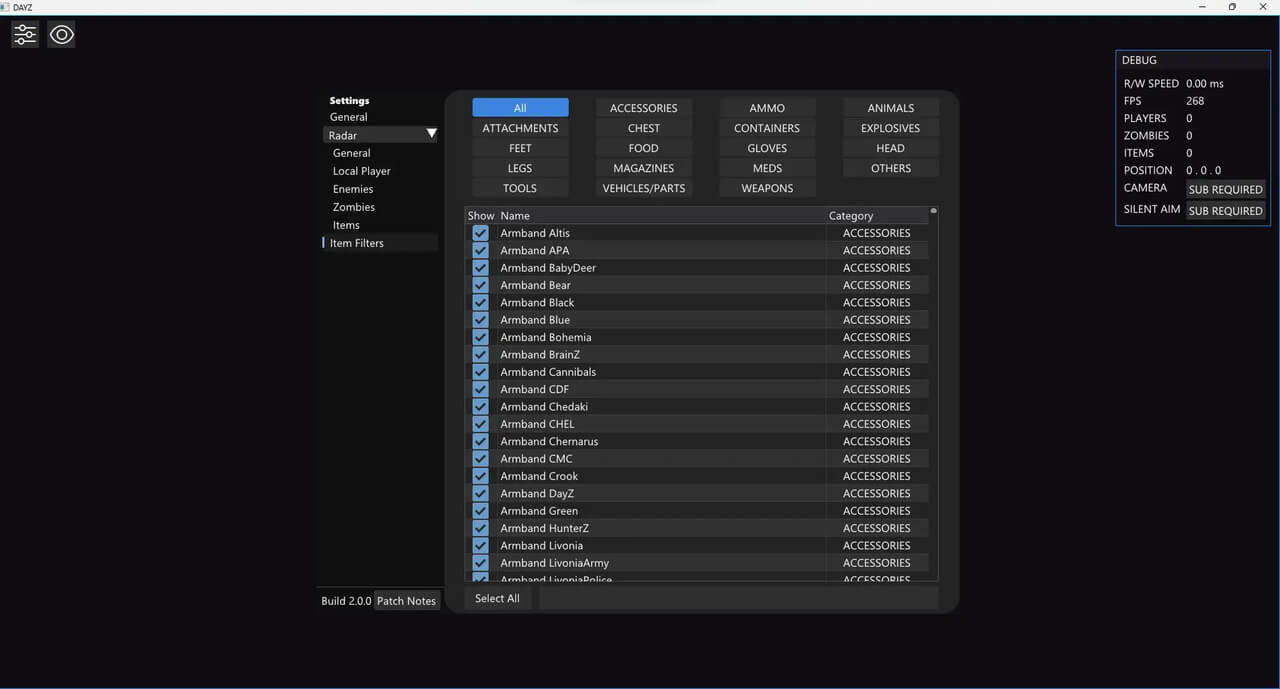Sort the list by Category column header
The height and width of the screenshot is (689, 1280).
[x=851, y=216]
